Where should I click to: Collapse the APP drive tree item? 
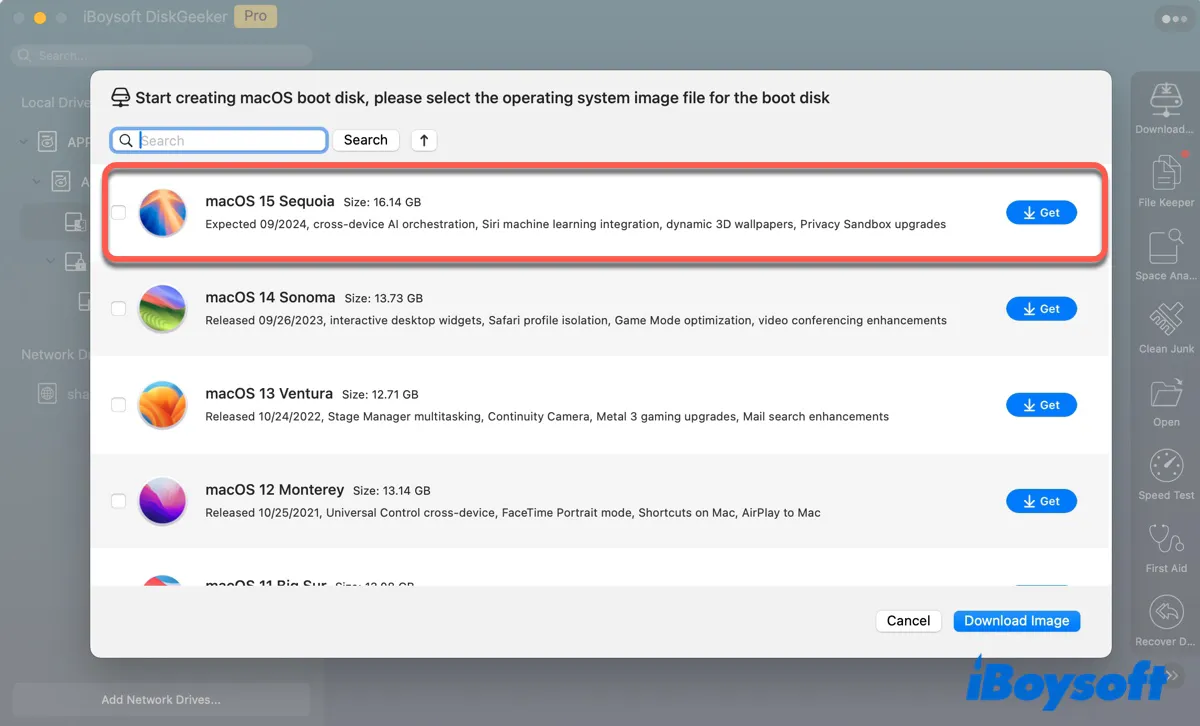pos(23,142)
